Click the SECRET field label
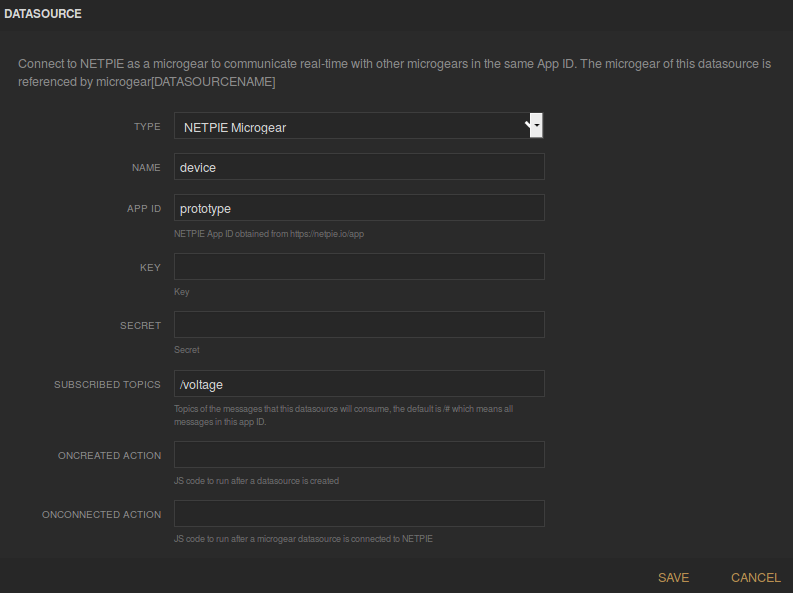Image resolution: width=793 pixels, height=593 pixels. [x=140, y=326]
